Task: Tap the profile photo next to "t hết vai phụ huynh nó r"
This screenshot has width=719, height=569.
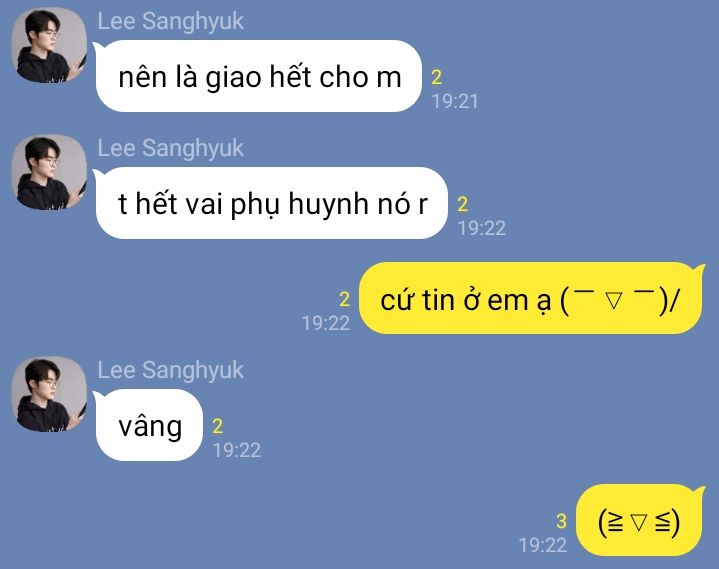Action: [x=49, y=172]
